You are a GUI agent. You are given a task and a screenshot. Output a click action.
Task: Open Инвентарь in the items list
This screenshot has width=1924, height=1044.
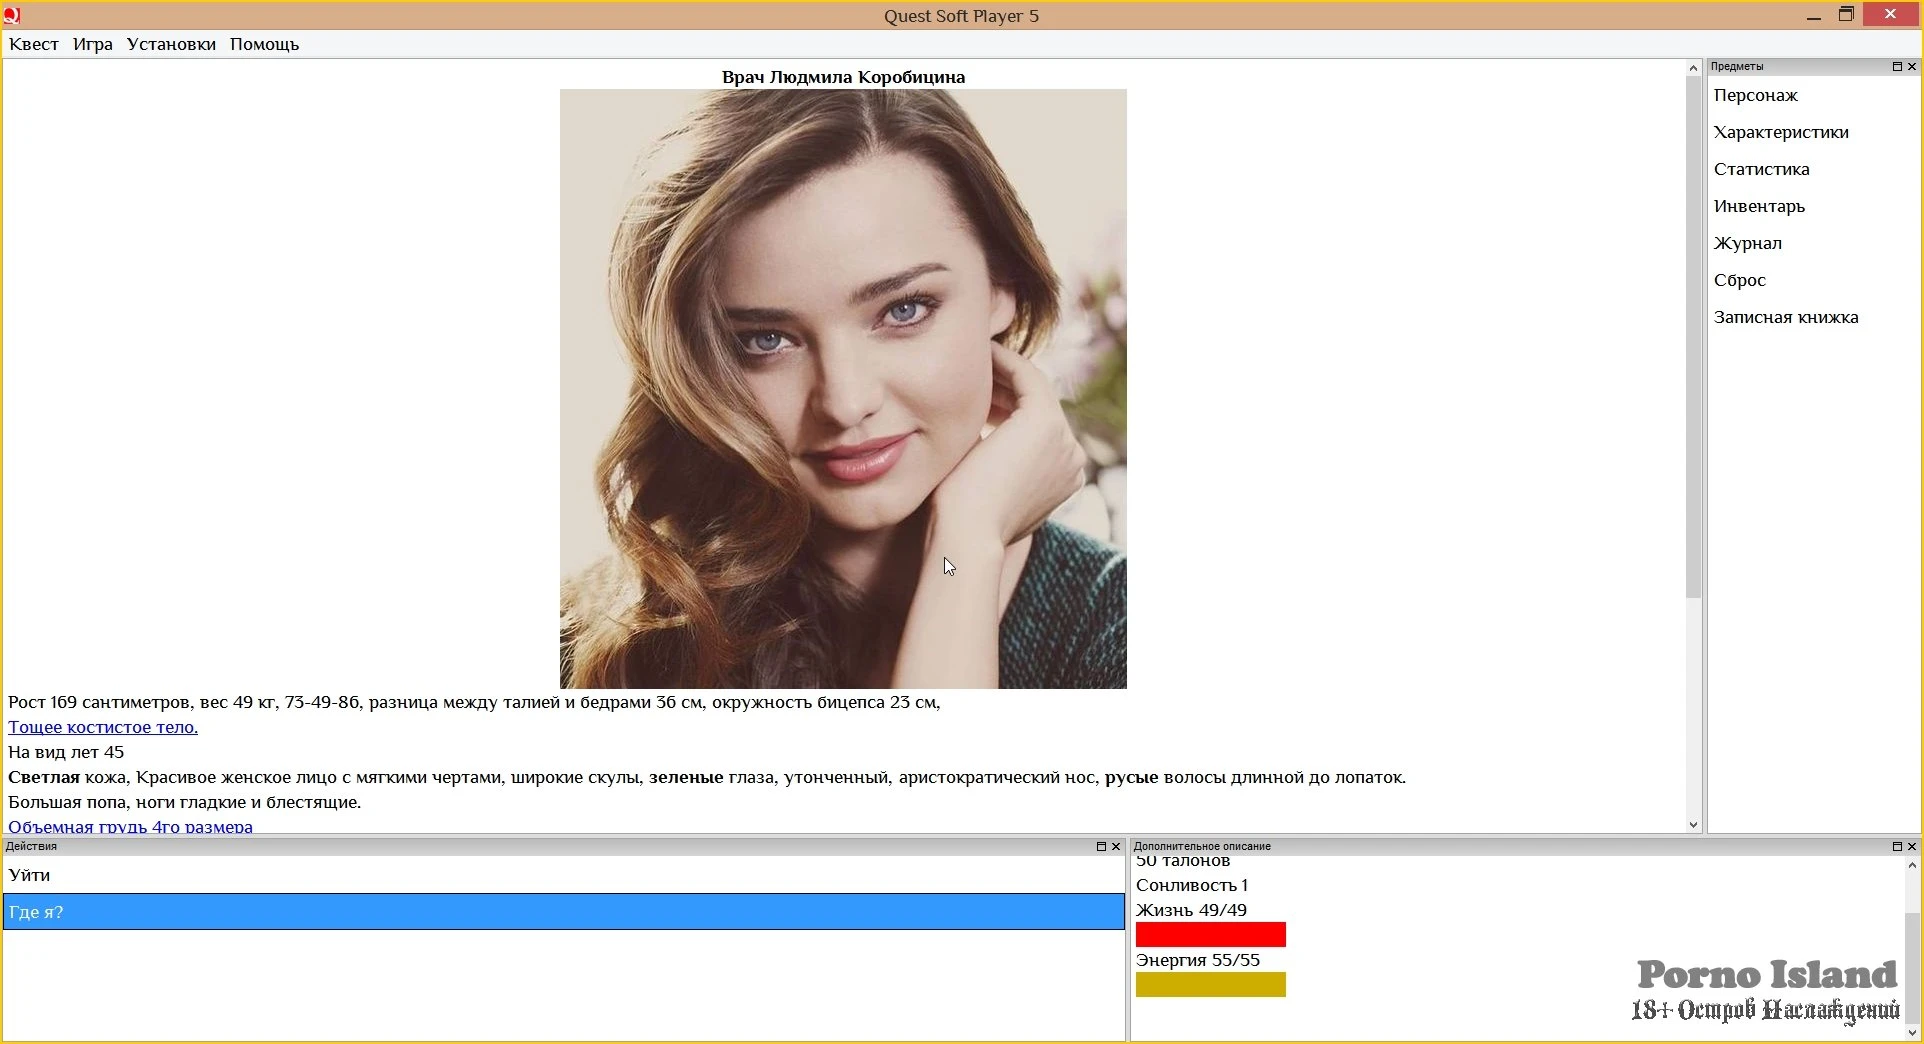1759,206
